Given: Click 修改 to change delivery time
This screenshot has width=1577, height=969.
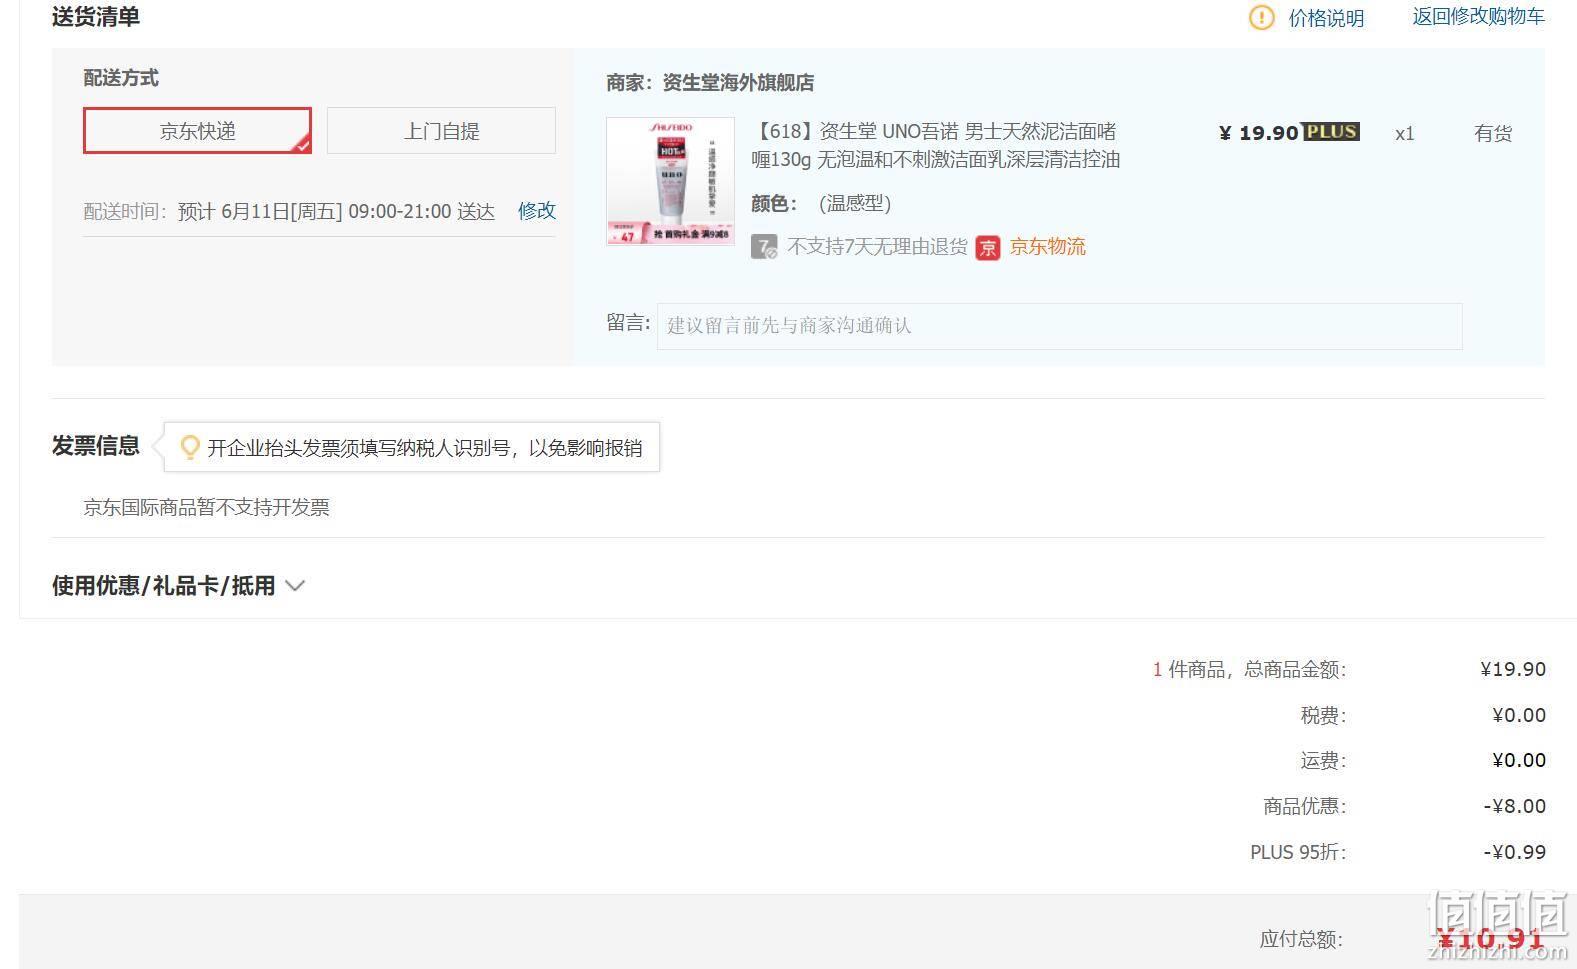Looking at the screenshot, I should (x=536, y=211).
